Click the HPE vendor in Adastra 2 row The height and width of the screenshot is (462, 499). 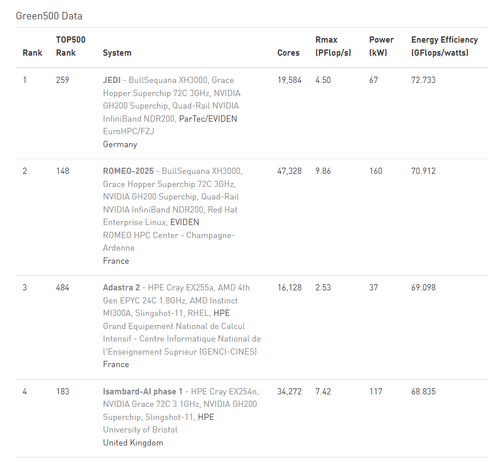[221, 313]
